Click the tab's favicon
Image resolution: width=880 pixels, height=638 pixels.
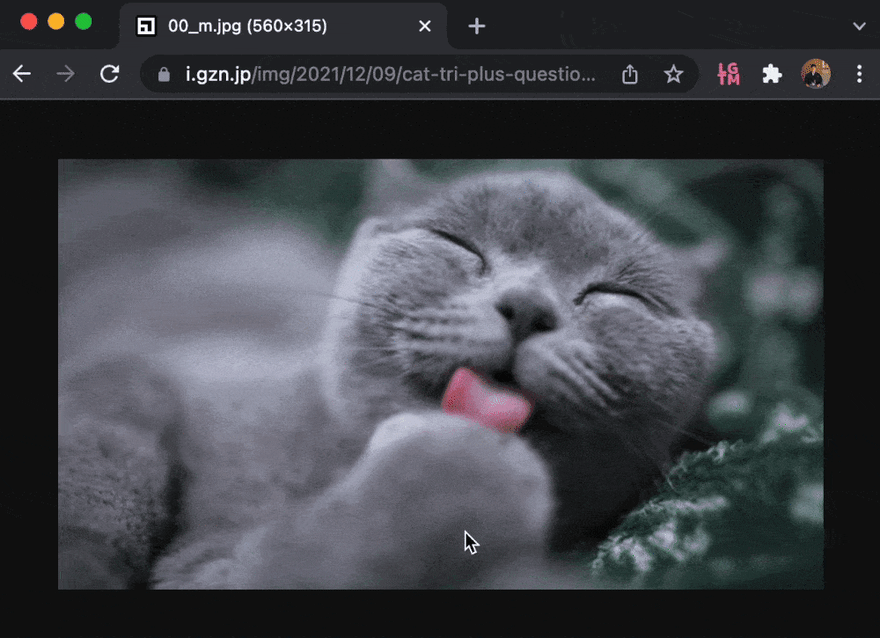(146, 26)
